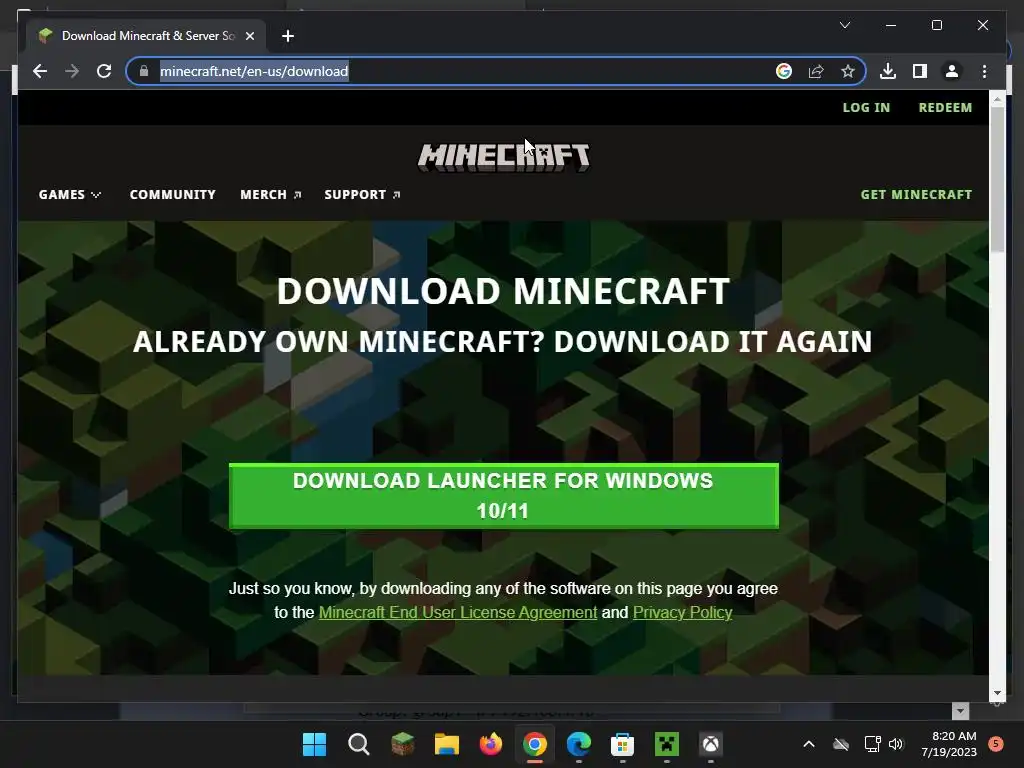Open the COMMUNITY menu item
The height and width of the screenshot is (768, 1024).
click(172, 195)
